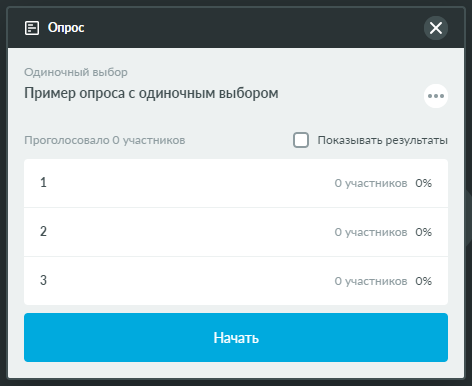Click the Опрос header title
Image resolution: width=472 pixels, height=386 pixels.
point(66,28)
